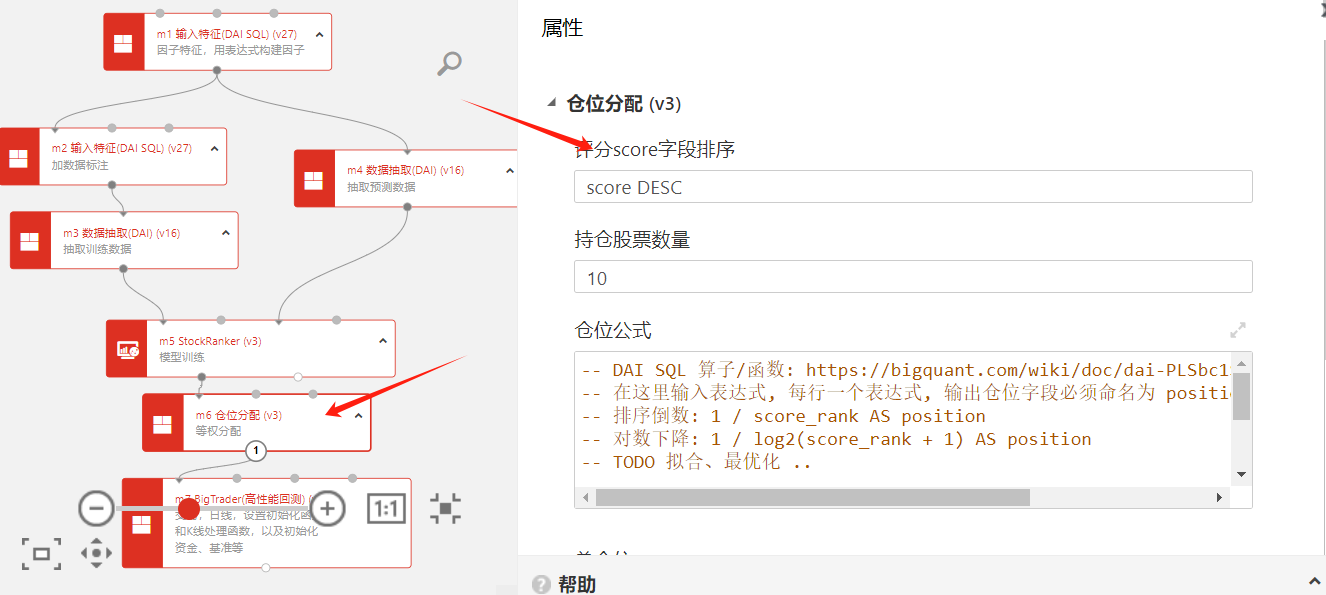Click the red zoom slider handle
The width and height of the screenshot is (1326, 595).
tap(189, 509)
